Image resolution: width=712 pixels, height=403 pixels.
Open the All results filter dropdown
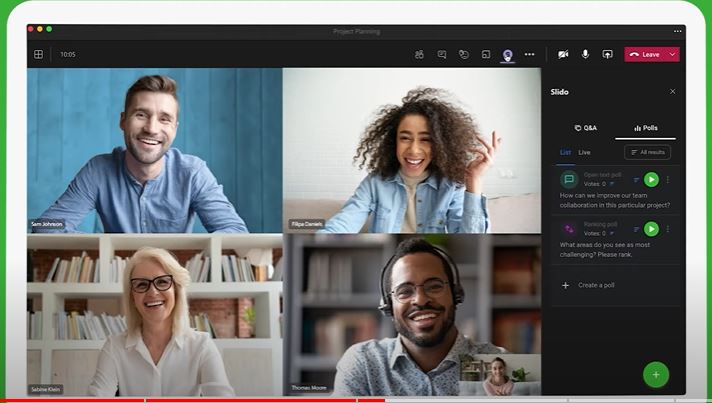pyautogui.click(x=647, y=152)
